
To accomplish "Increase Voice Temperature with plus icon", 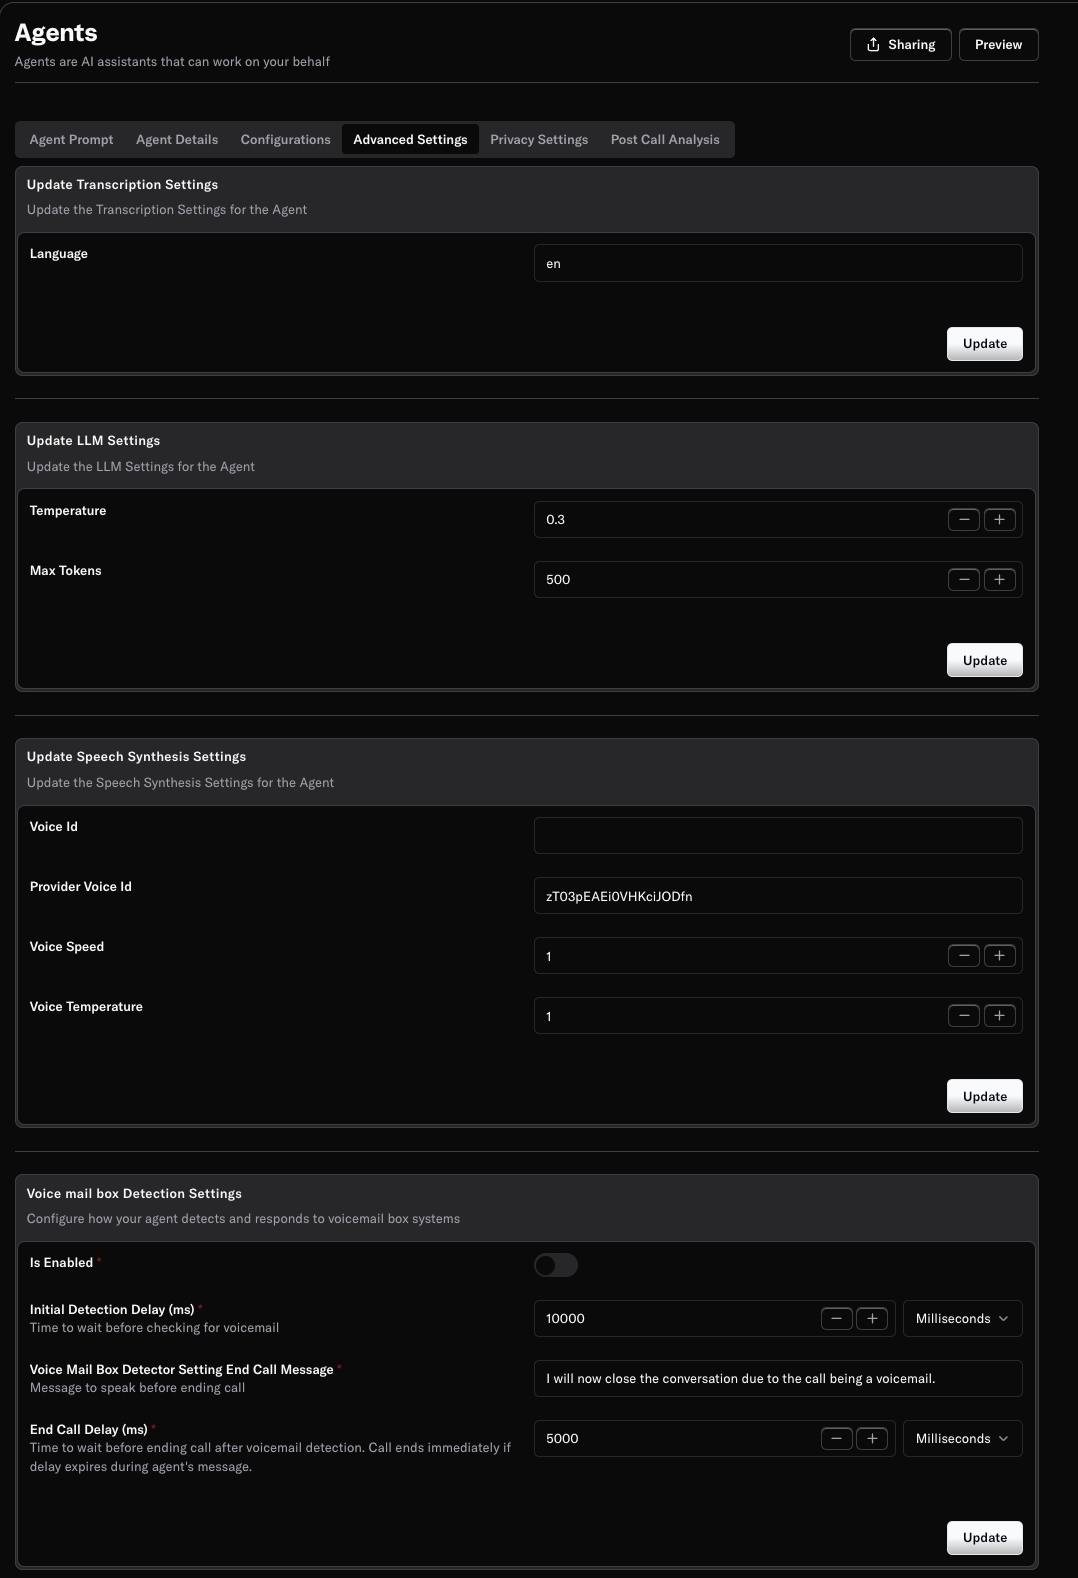I will pyautogui.click(x=999, y=1016).
